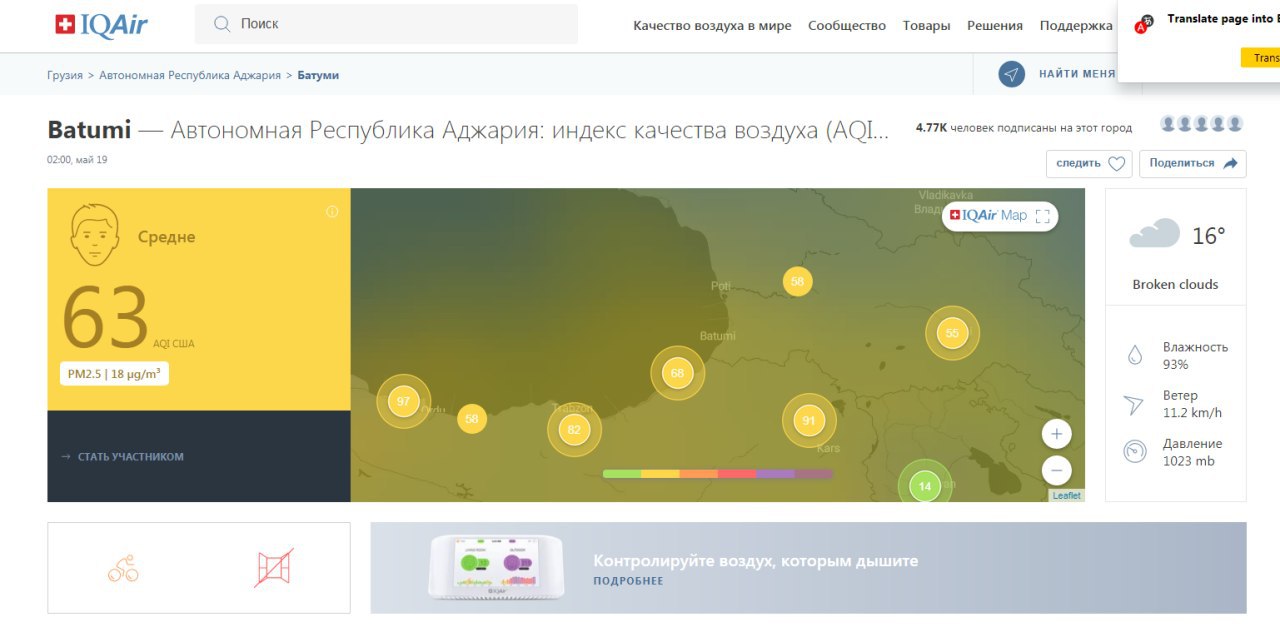Zoom out the map with minus
The width and height of the screenshot is (1280, 632).
(x=1056, y=470)
